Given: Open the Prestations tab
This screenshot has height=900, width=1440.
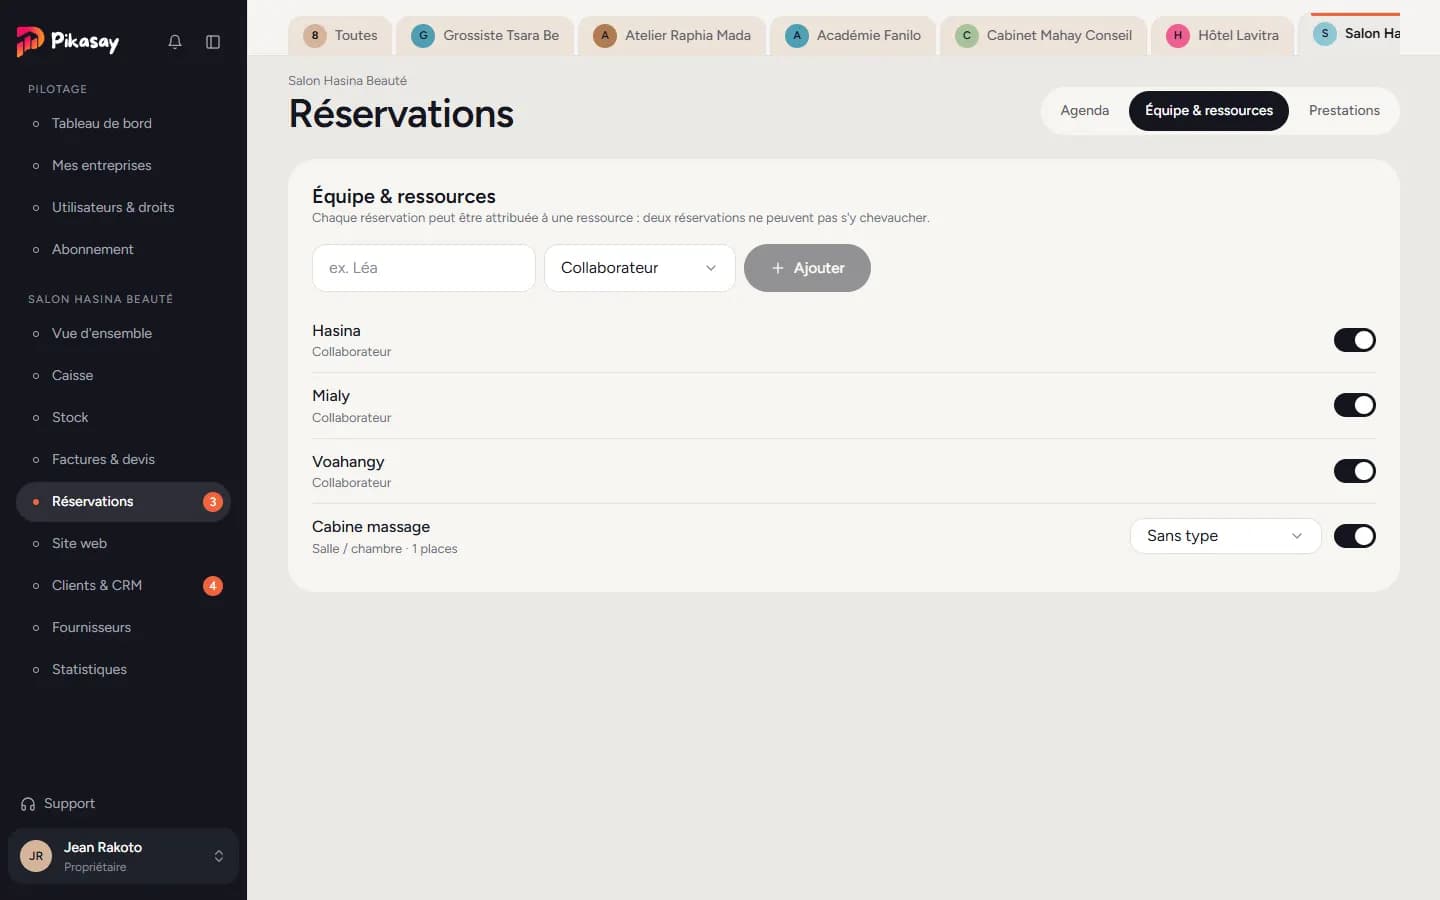Looking at the screenshot, I should tap(1344, 111).
